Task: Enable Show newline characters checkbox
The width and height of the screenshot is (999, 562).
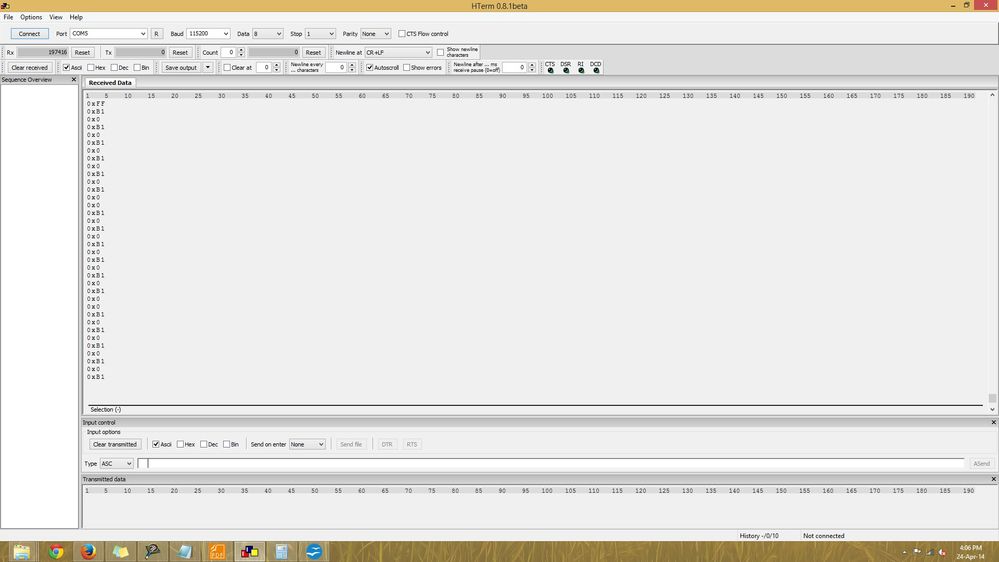Action: click(x=440, y=52)
